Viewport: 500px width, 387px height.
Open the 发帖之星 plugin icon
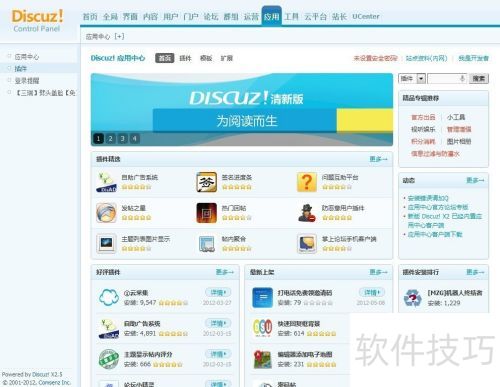click(x=106, y=213)
